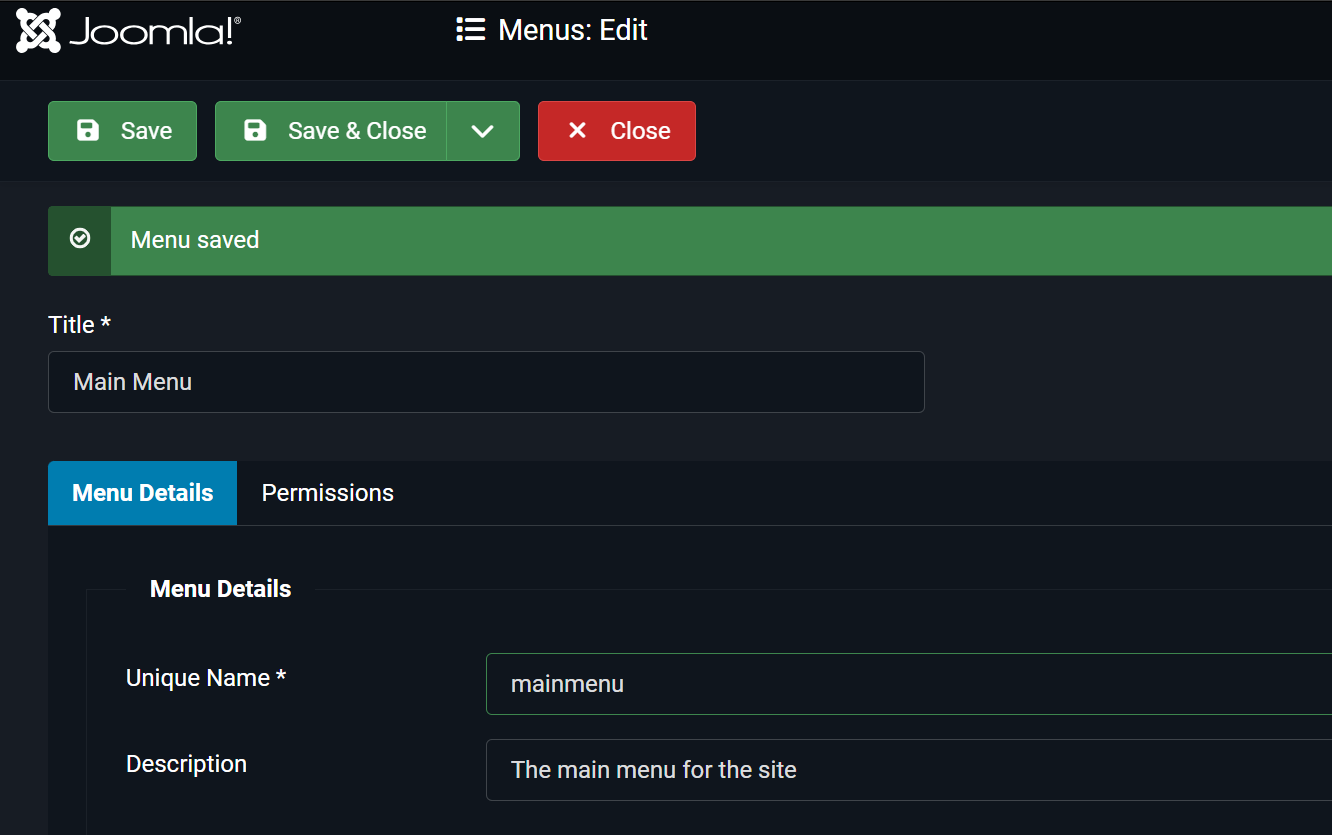Image resolution: width=1332 pixels, height=835 pixels.
Task: Click the Title * label
Action: tap(79, 325)
